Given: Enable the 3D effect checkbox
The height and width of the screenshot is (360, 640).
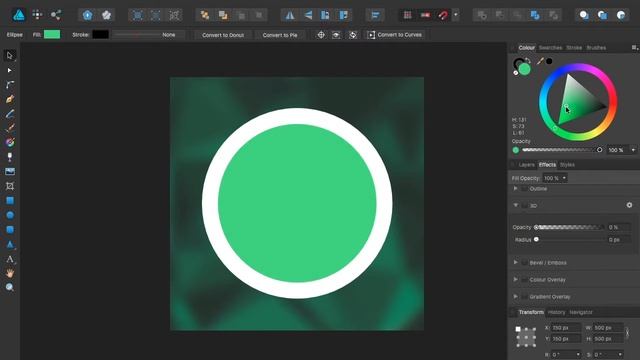Looking at the screenshot, I should coord(524,206).
